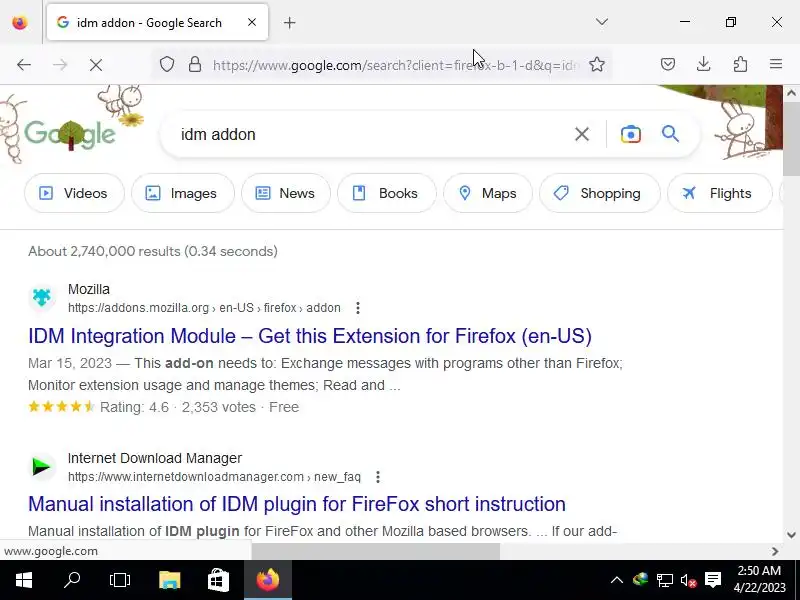This screenshot has height=600, width=800.
Task: Filter results by Videos
Action: [74, 193]
